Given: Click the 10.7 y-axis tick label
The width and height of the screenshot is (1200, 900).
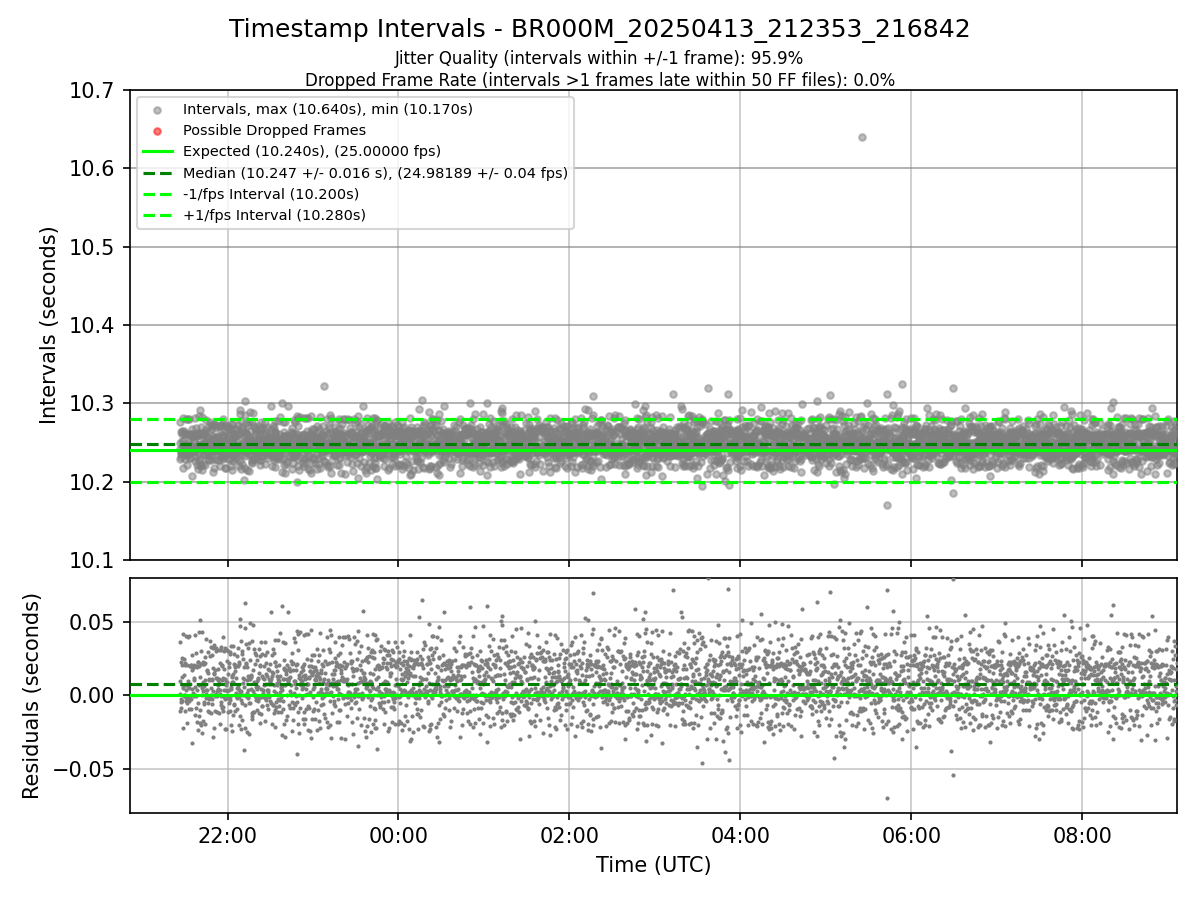Looking at the screenshot, I should 93,90.
